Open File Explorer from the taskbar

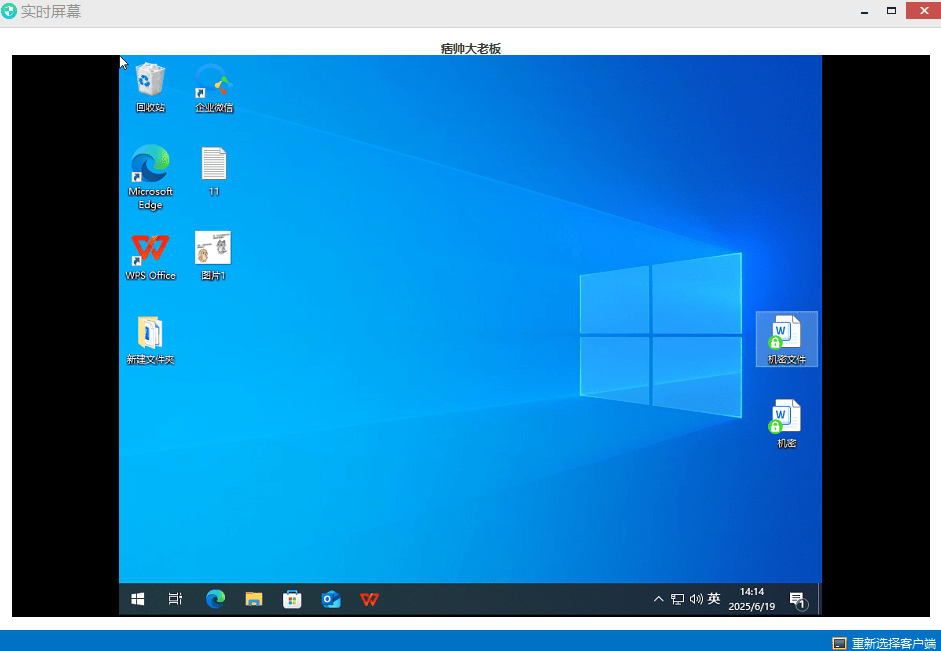254,599
